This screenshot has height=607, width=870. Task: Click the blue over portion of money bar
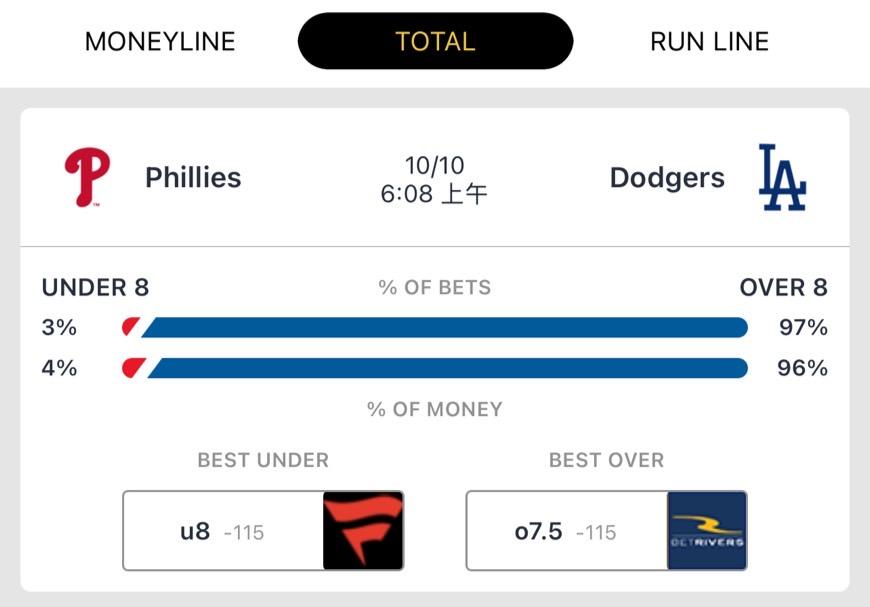pos(448,368)
